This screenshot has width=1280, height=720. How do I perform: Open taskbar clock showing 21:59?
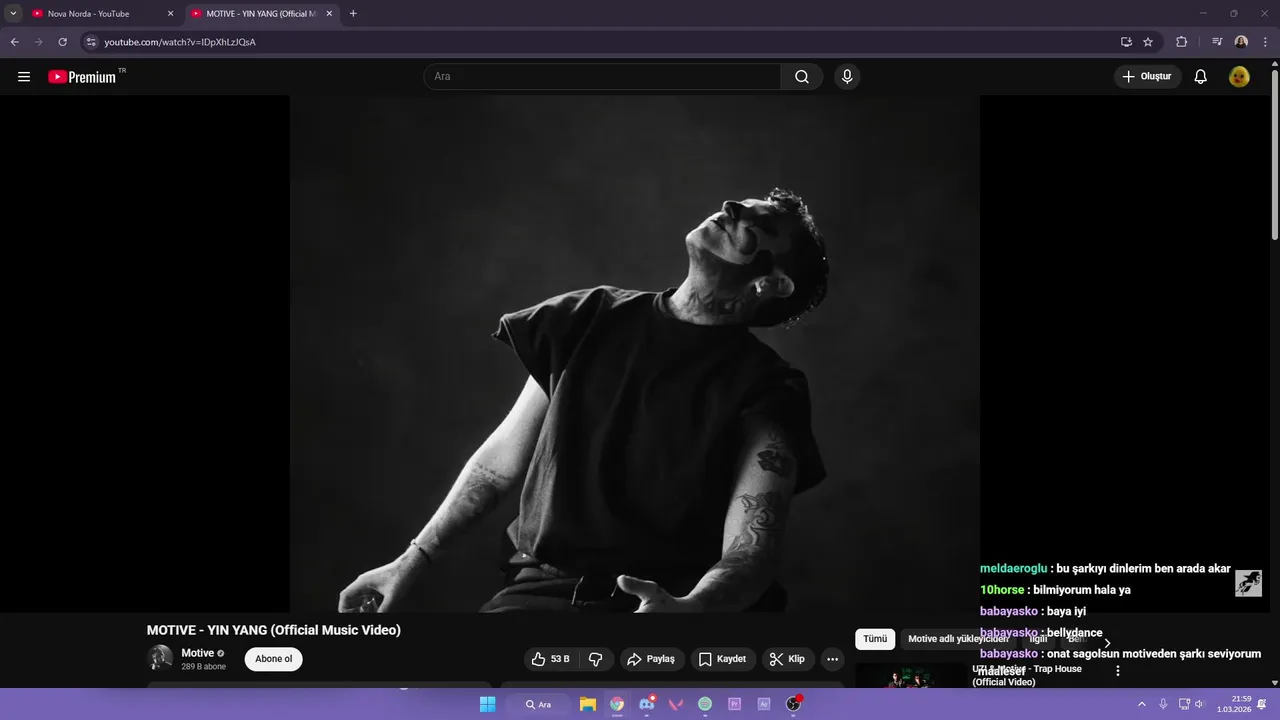point(1233,704)
